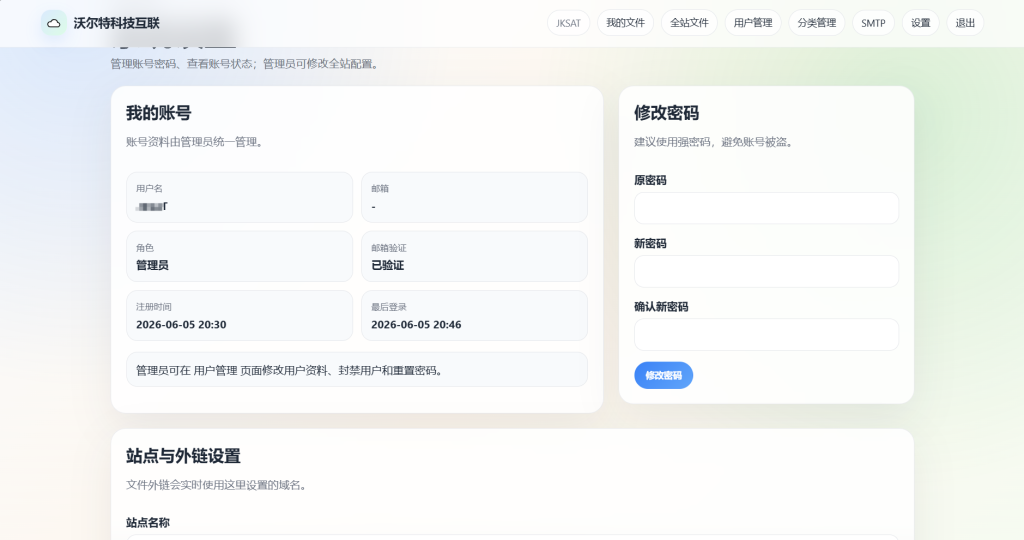The width and height of the screenshot is (1024, 540).
Task: Open 全站文件 in the navigation
Action: (x=689, y=23)
